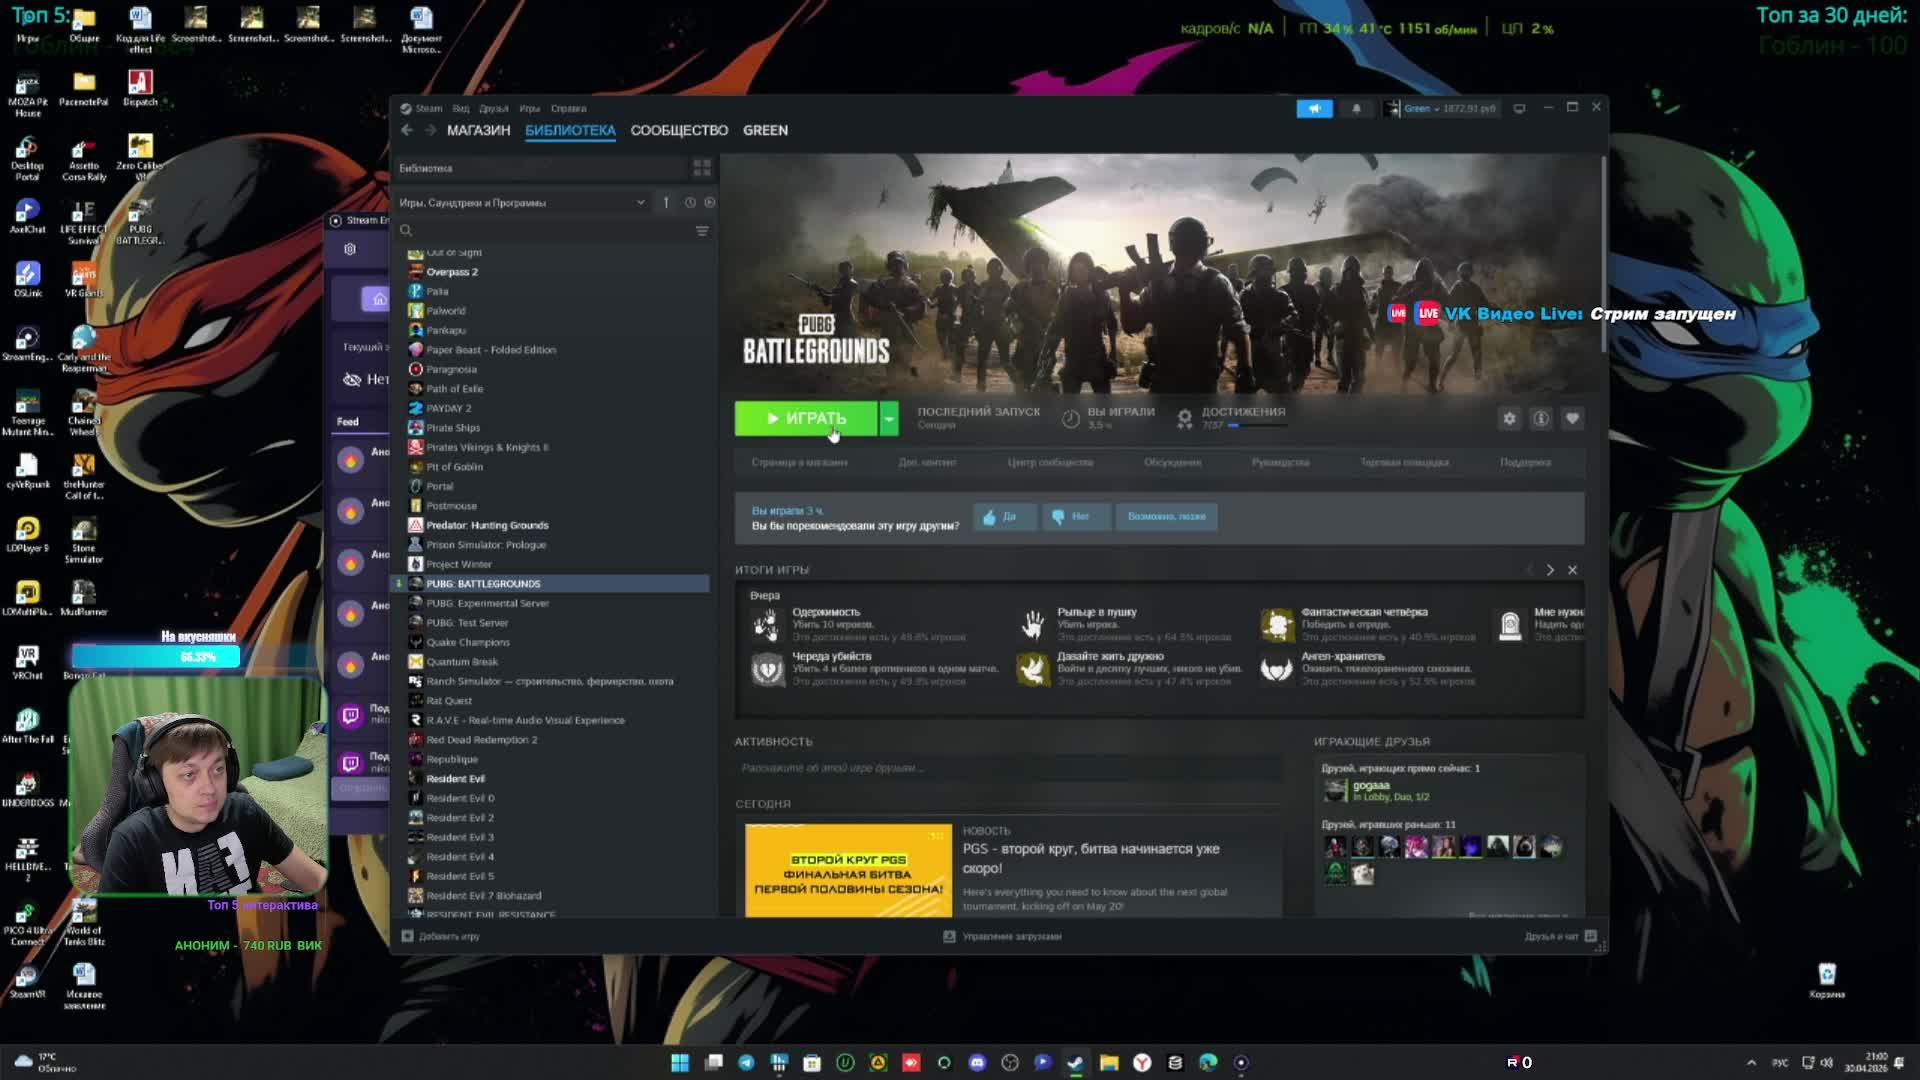Open the Игры, Саундтреки и Программы dropdown

click(522, 203)
